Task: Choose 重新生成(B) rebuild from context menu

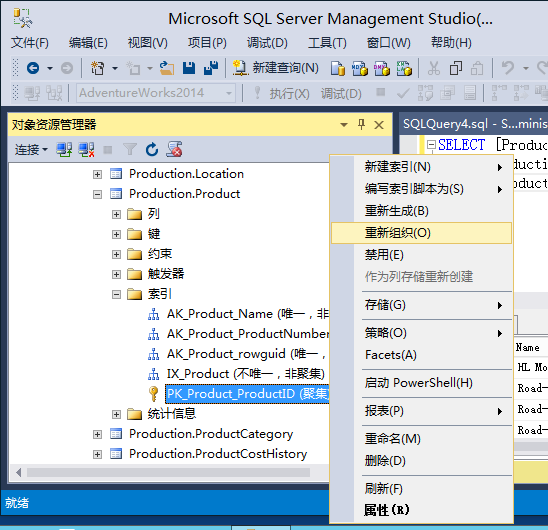Action: pos(421,211)
